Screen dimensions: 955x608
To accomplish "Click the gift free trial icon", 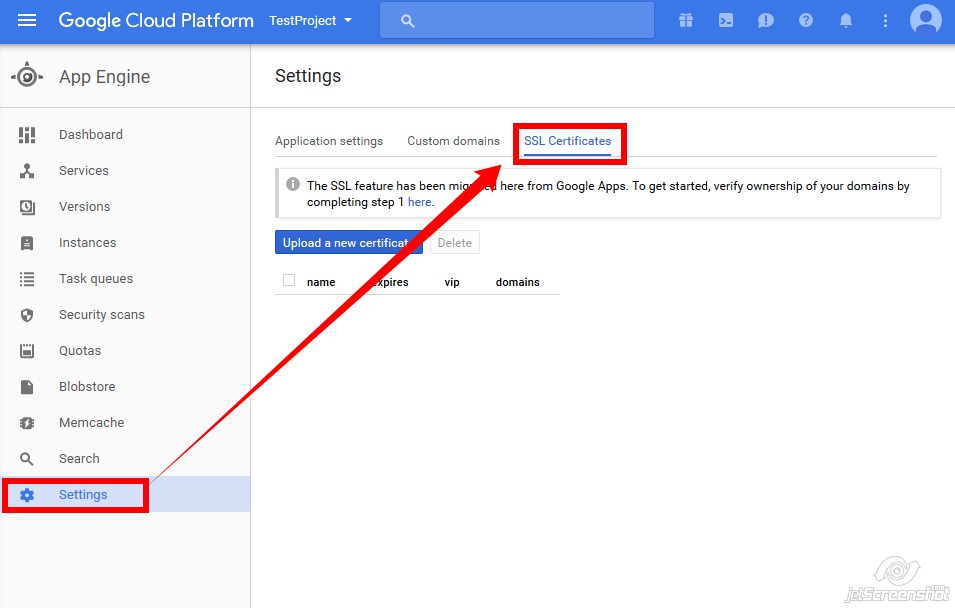I will [x=686, y=20].
